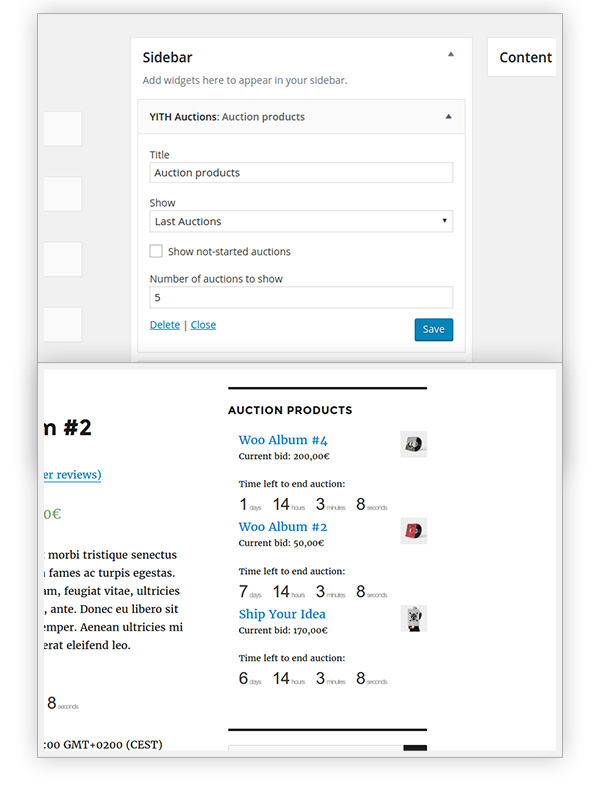Collapse the YITH Auctions widget arrow
This screenshot has height=786, width=600.
tap(449, 117)
